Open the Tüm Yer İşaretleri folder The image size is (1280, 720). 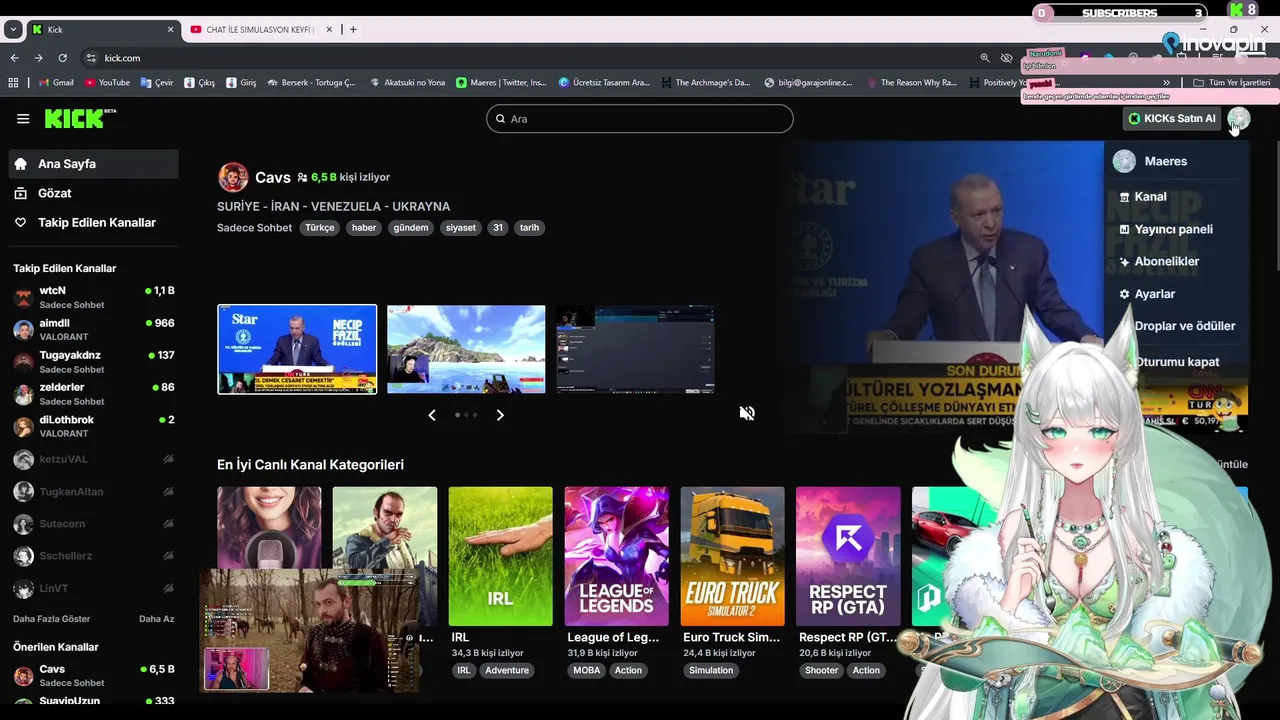pyautogui.click(x=1232, y=83)
